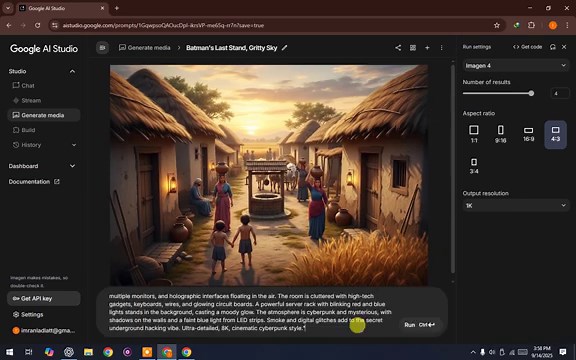Edit the prompt title with pencil icon
Viewport: 576px width, 360px height.
coord(284,48)
